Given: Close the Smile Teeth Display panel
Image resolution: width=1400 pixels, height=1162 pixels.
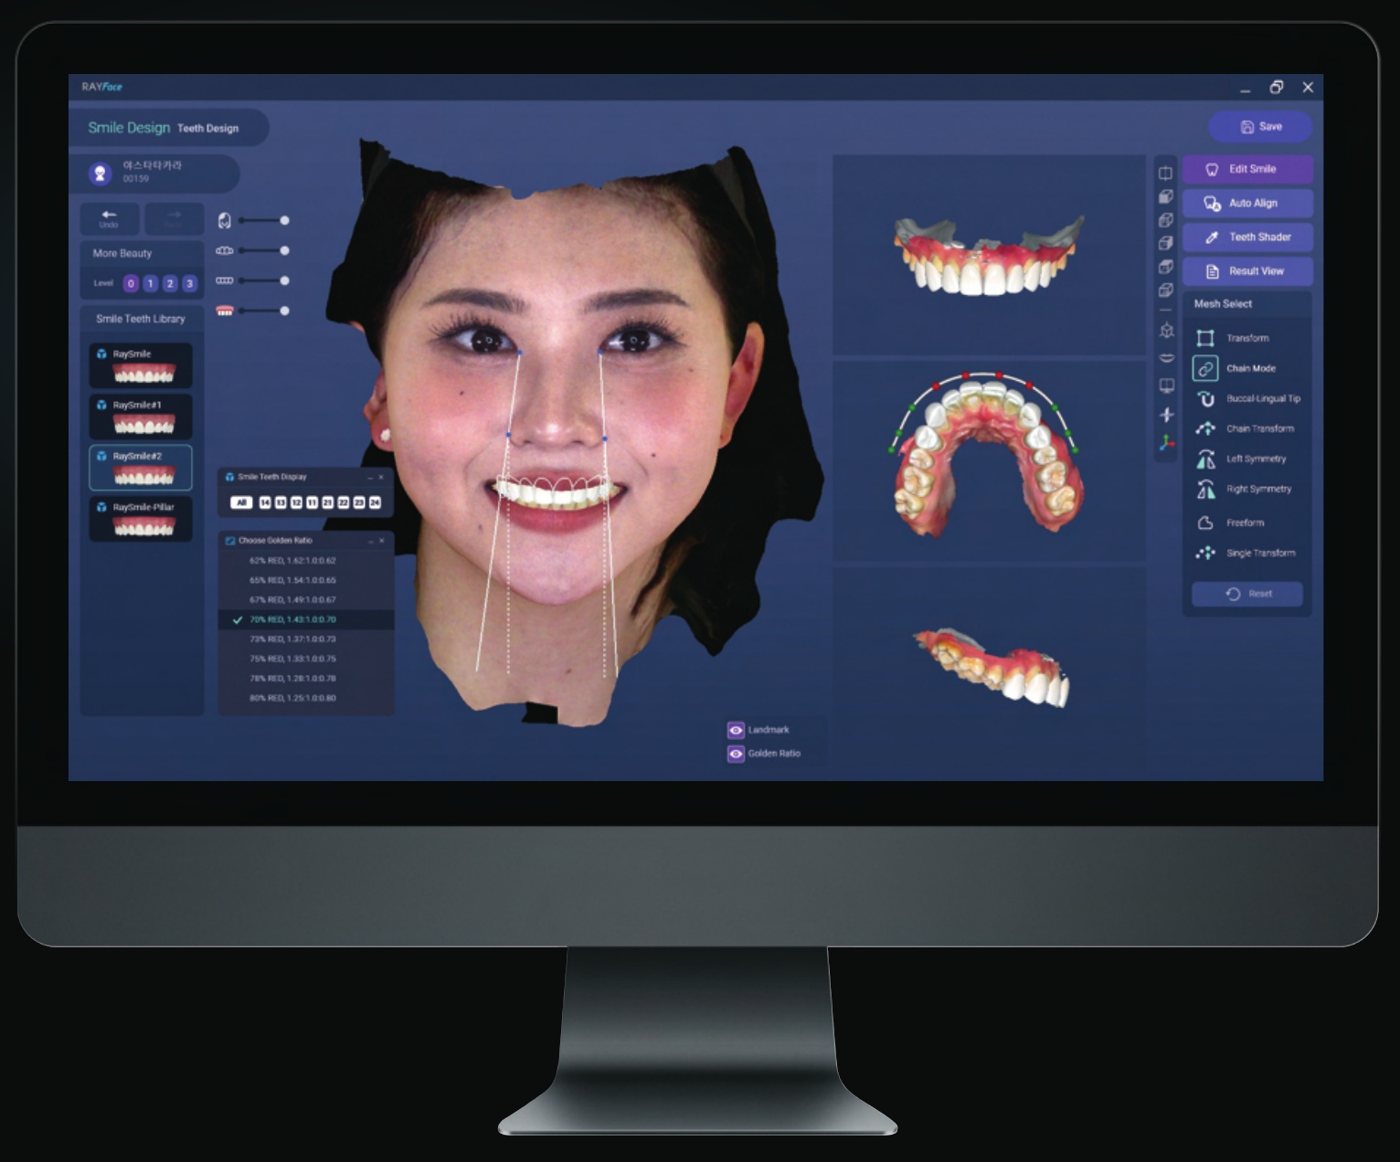Looking at the screenshot, I should (x=381, y=477).
